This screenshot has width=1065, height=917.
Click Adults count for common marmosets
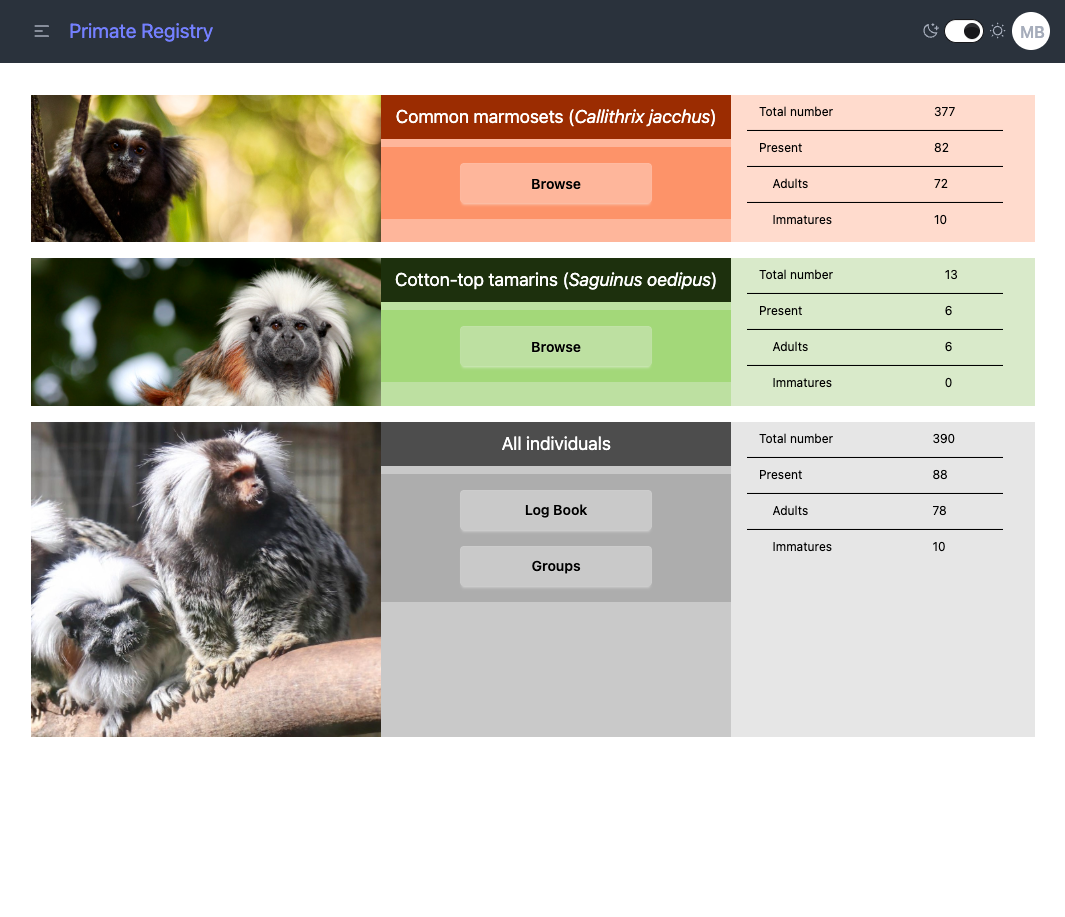coord(874,184)
